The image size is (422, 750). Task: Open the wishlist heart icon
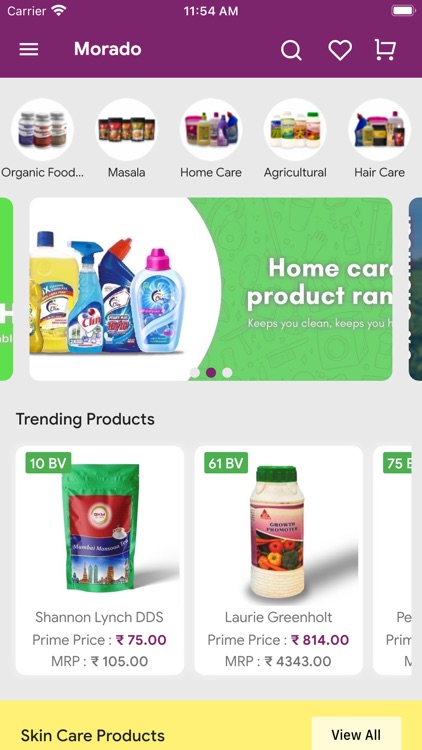340,50
